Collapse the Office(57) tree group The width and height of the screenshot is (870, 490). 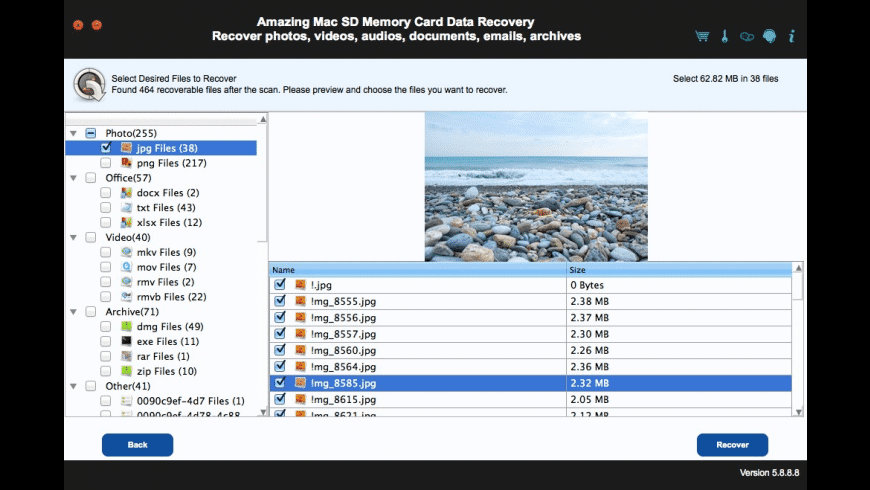click(73, 178)
